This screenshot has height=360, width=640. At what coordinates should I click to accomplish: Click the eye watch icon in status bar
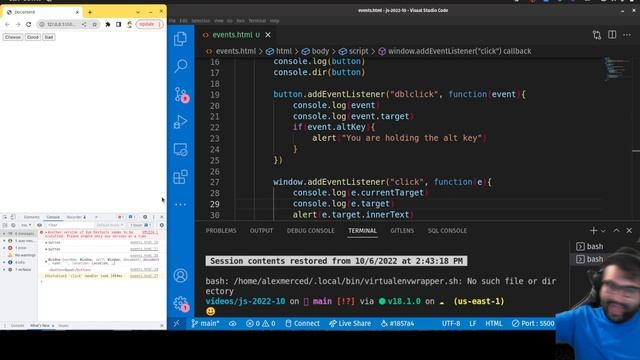tap(233, 323)
